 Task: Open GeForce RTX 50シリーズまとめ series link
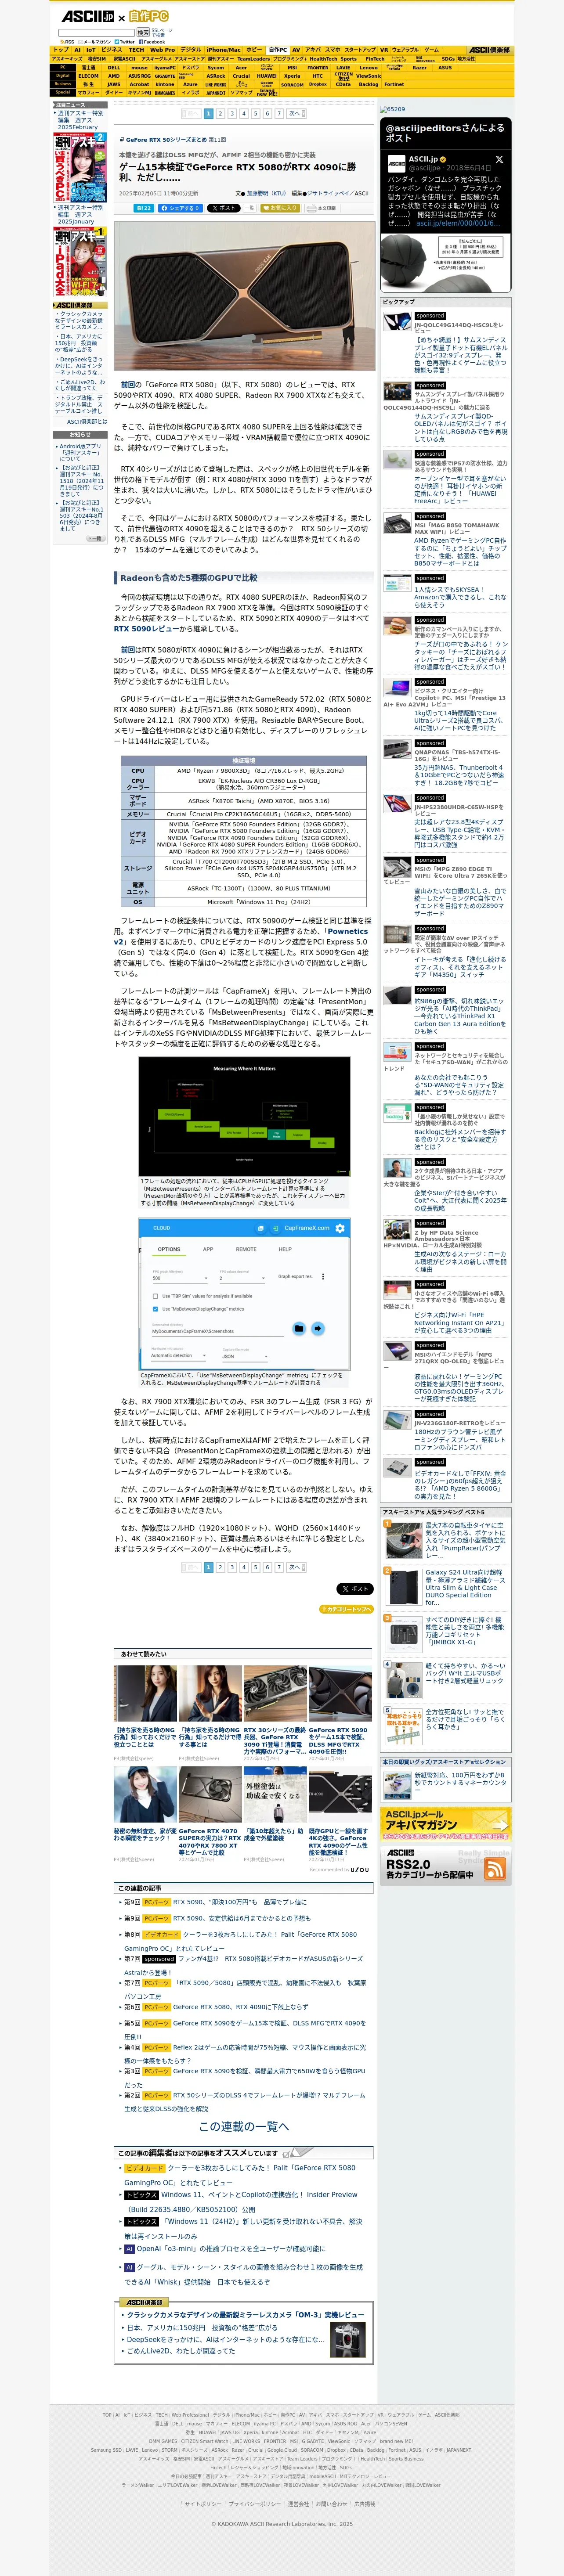pyautogui.click(x=166, y=140)
